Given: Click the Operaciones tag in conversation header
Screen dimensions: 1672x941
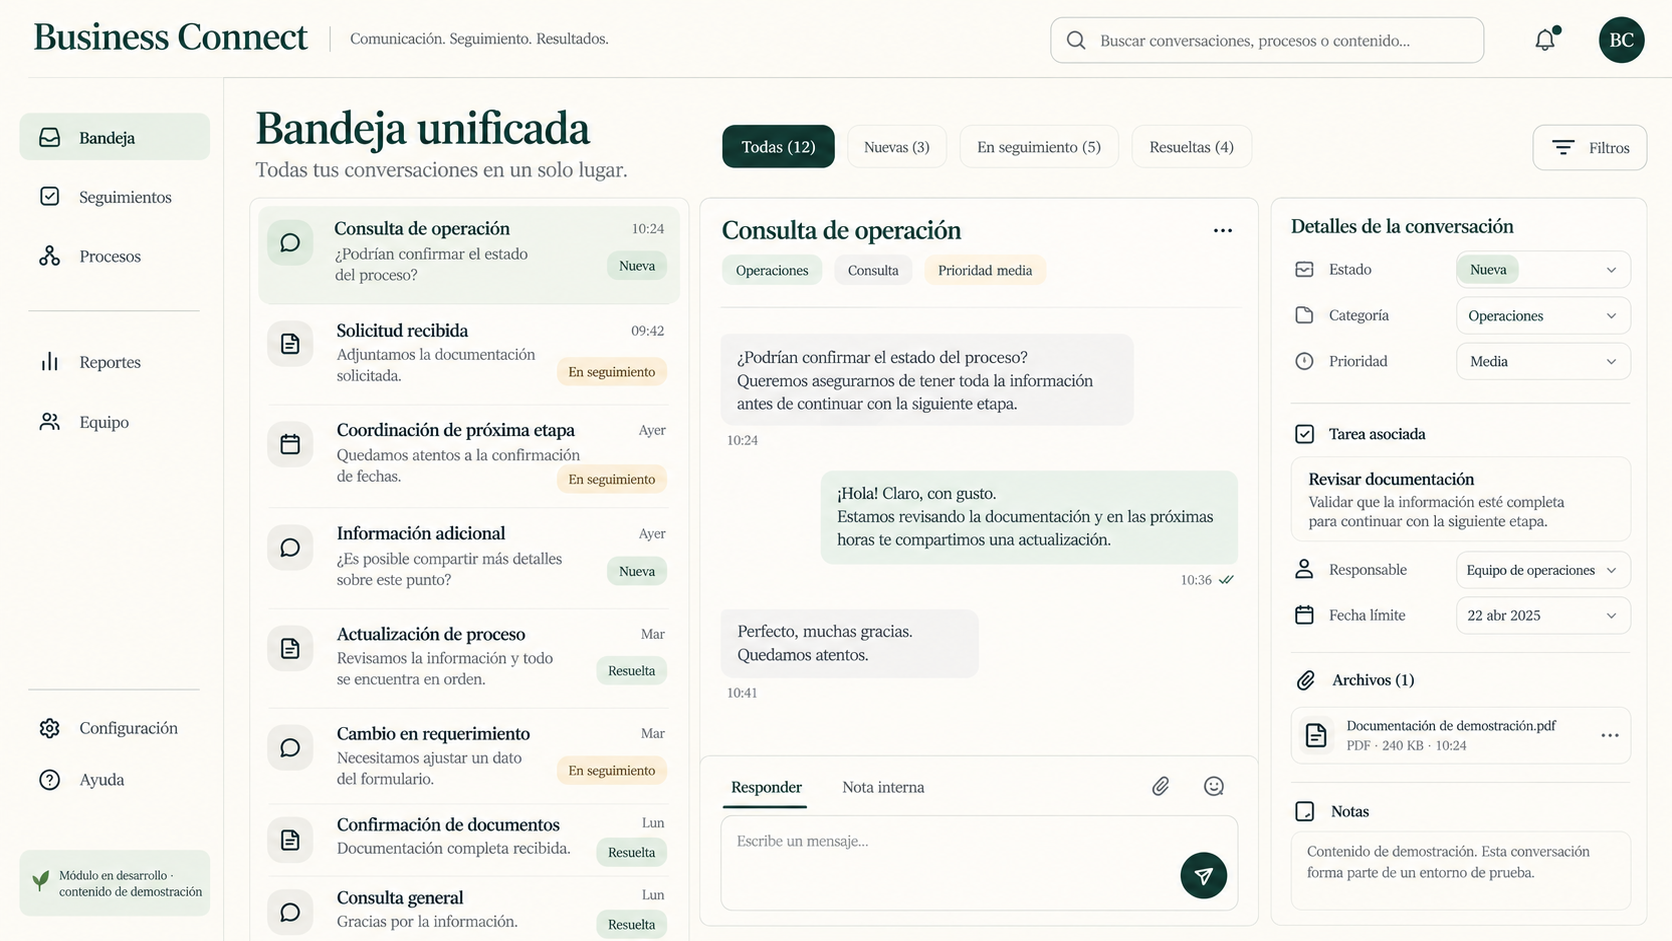Looking at the screenshot, I should (x=772, y=270).
